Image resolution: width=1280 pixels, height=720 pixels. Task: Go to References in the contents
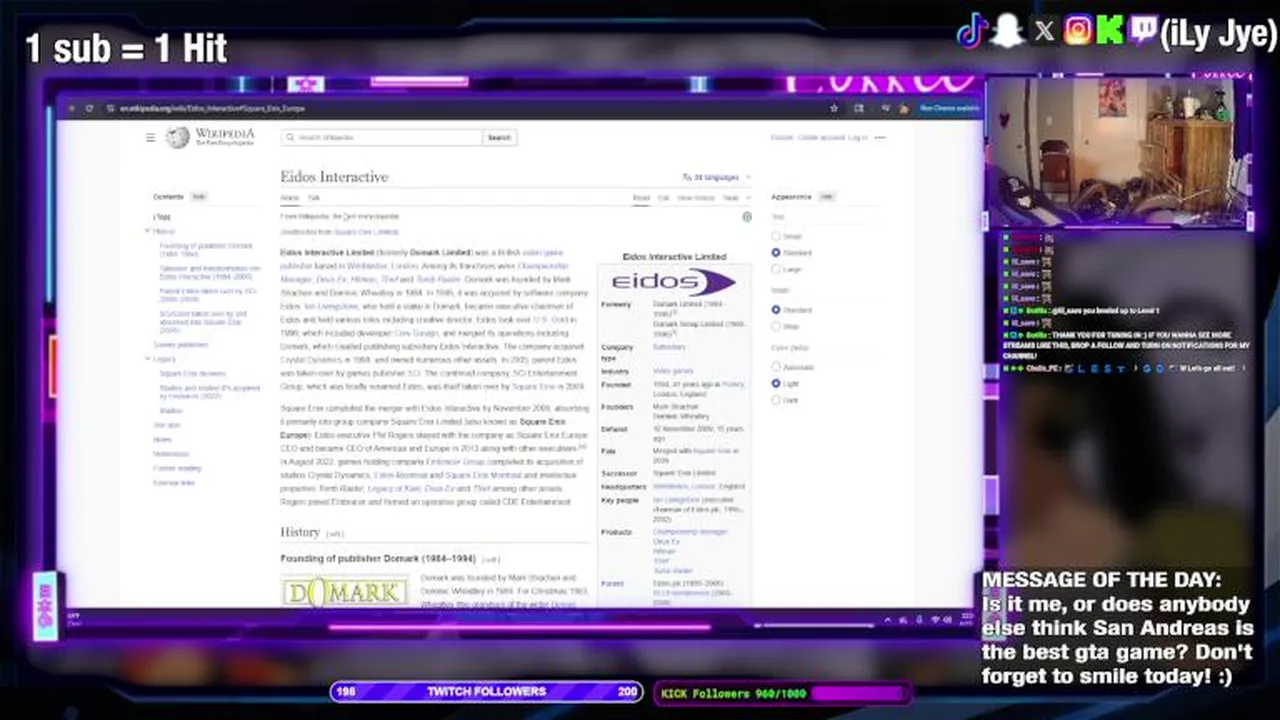pos(170,454)
